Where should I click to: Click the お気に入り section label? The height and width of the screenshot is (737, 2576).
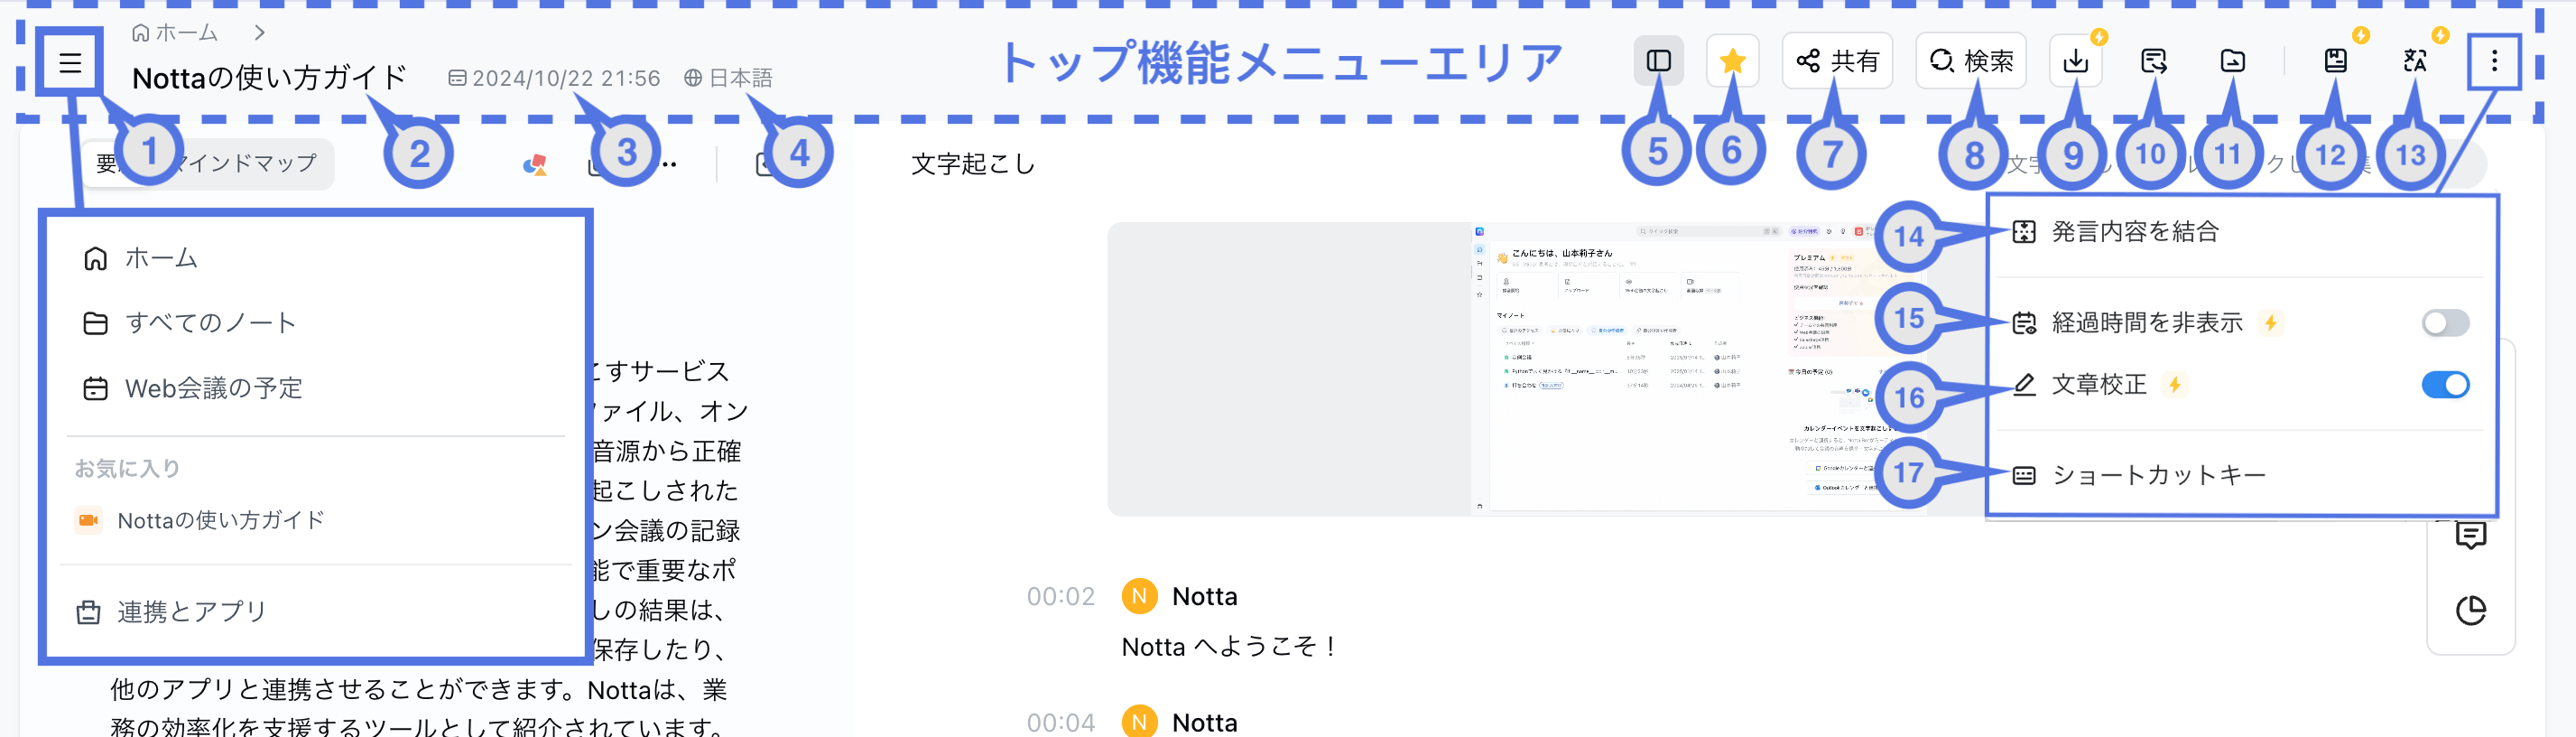(127, 468)
